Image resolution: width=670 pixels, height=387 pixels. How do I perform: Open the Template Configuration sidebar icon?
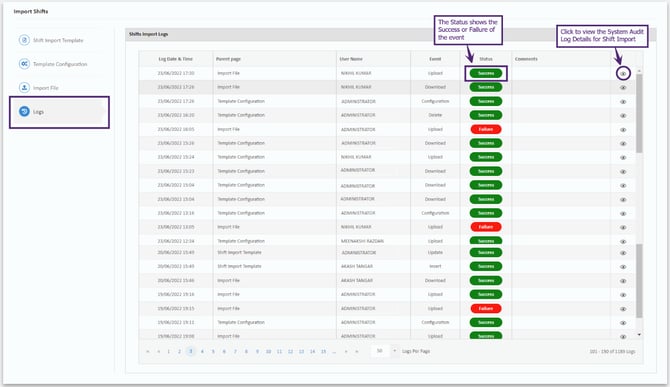tap(24, 64)
